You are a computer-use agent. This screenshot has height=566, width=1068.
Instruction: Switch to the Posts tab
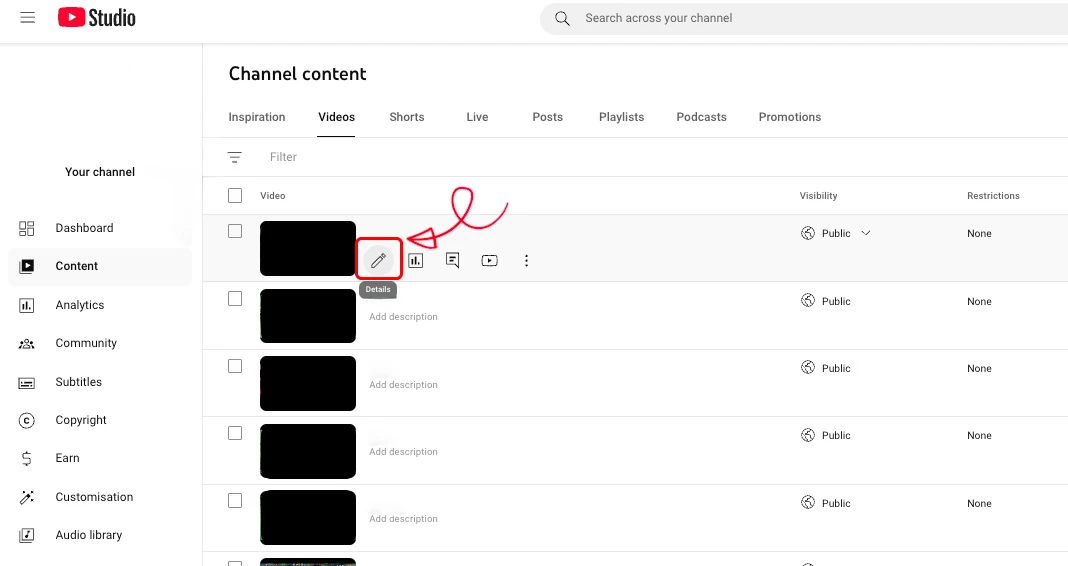548,117
